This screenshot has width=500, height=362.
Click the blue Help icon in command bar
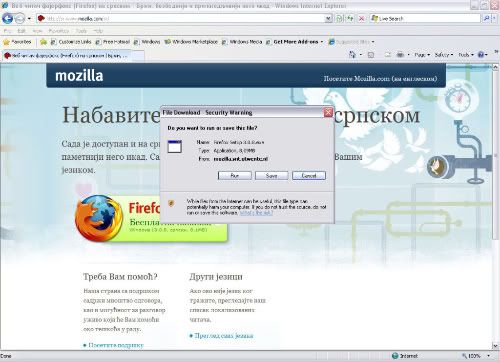tap(481, 55)
